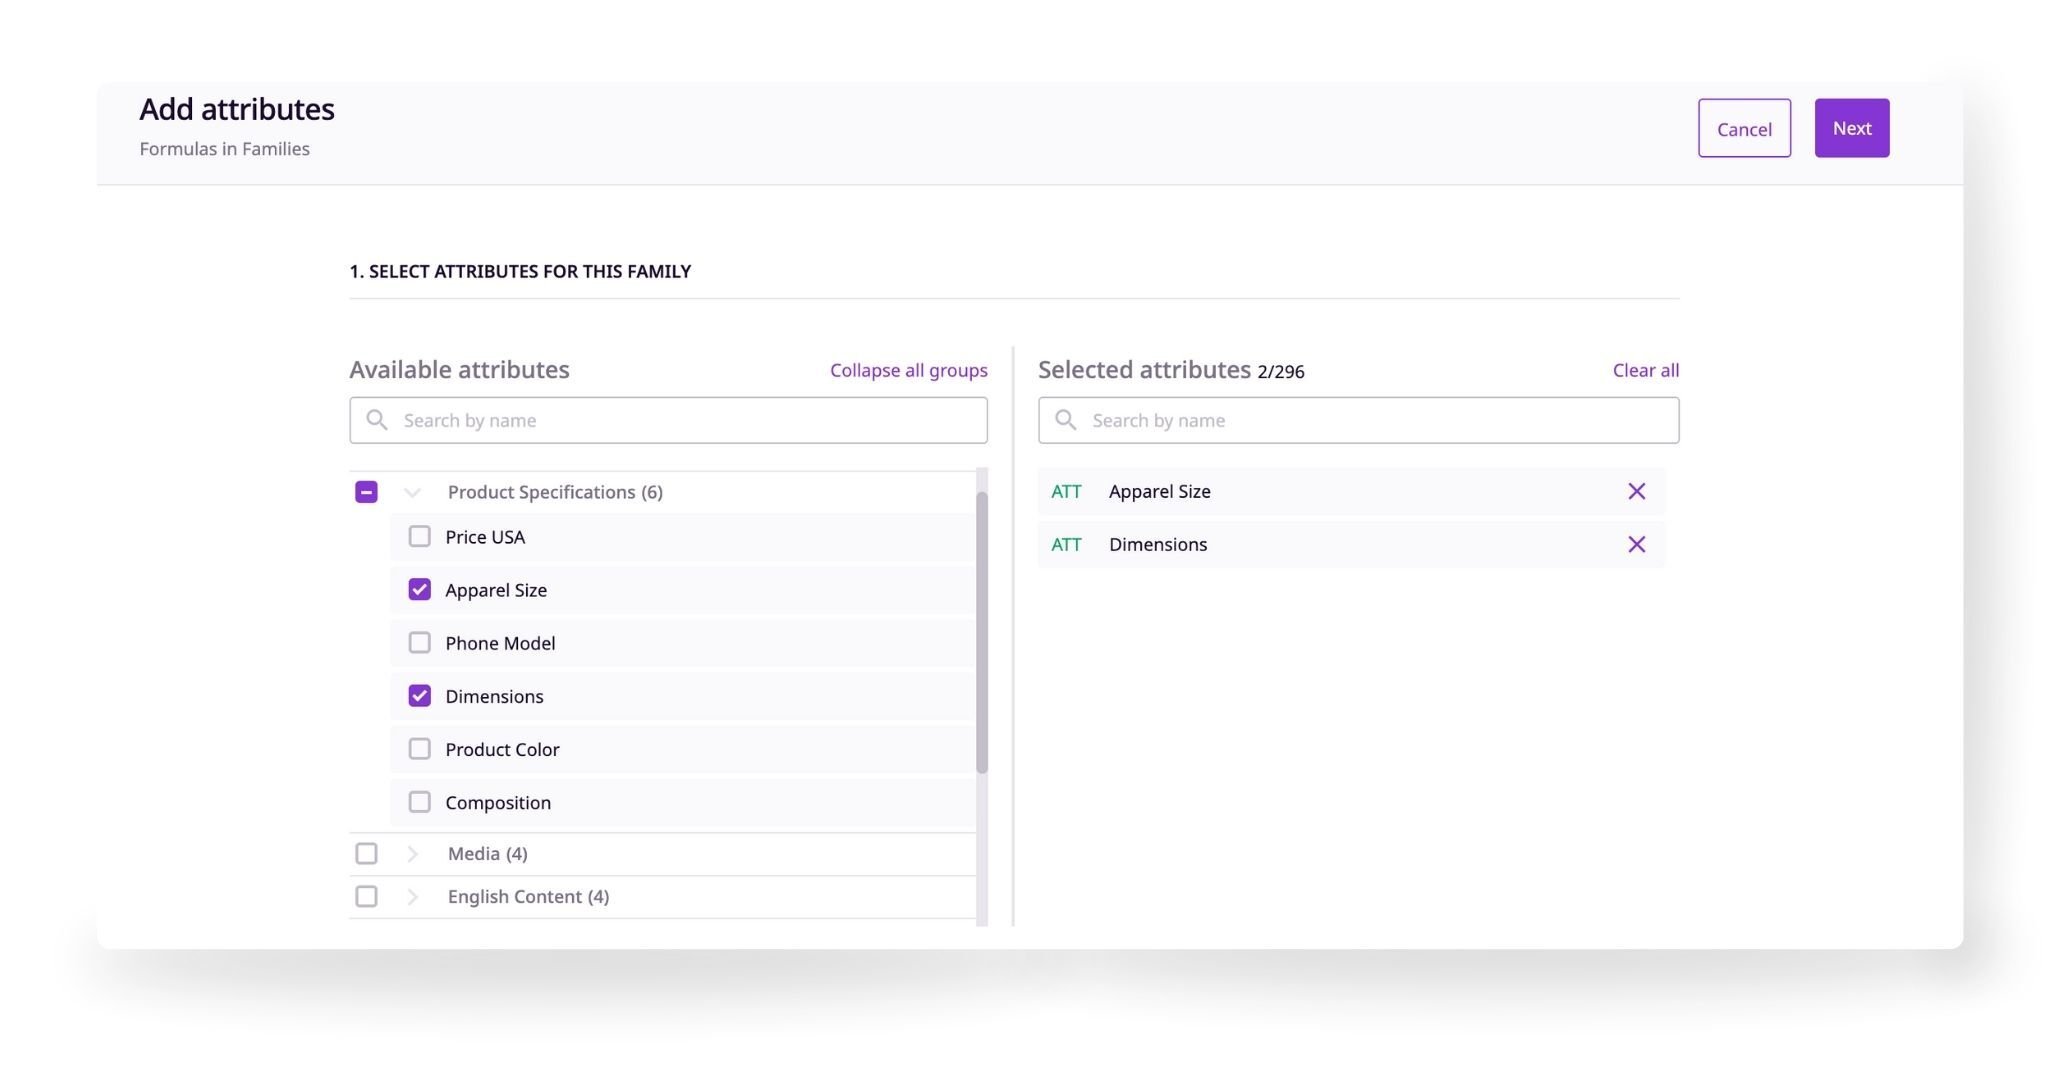Image resolution: width=2048 pixels, height=1085 pixels.
Task: Click the available attributes list scrollbar
Action: point(982,632)
